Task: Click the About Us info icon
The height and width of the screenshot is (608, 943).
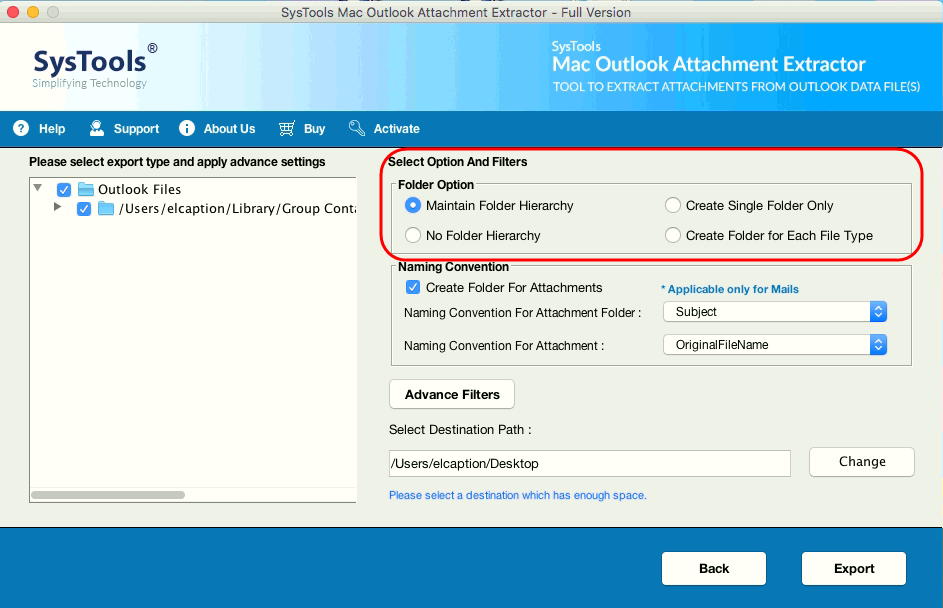Action: pos(187,128)
